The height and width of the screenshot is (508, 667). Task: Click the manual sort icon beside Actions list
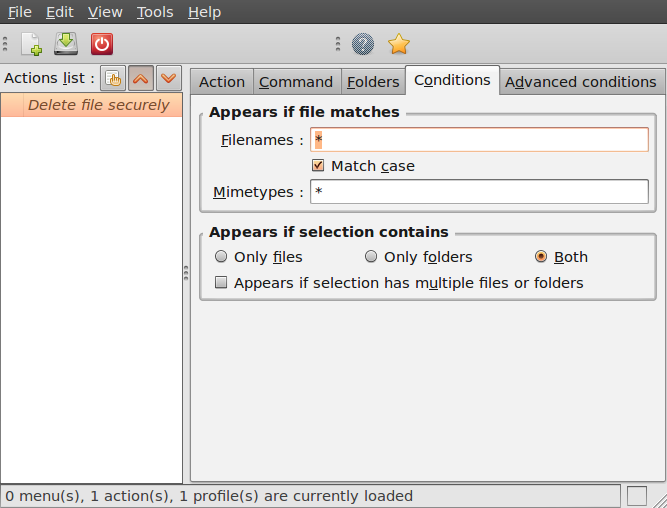[114, 78]
